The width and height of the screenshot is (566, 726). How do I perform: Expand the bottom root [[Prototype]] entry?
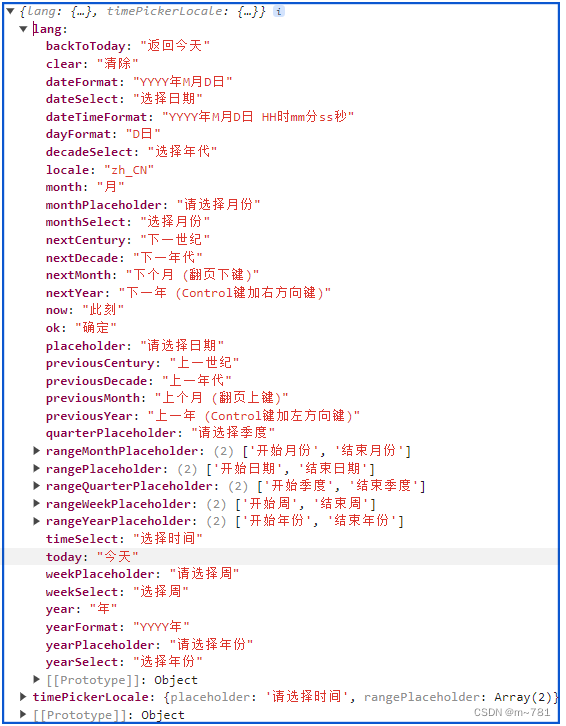pyautogui.click(x=23, y=714)
